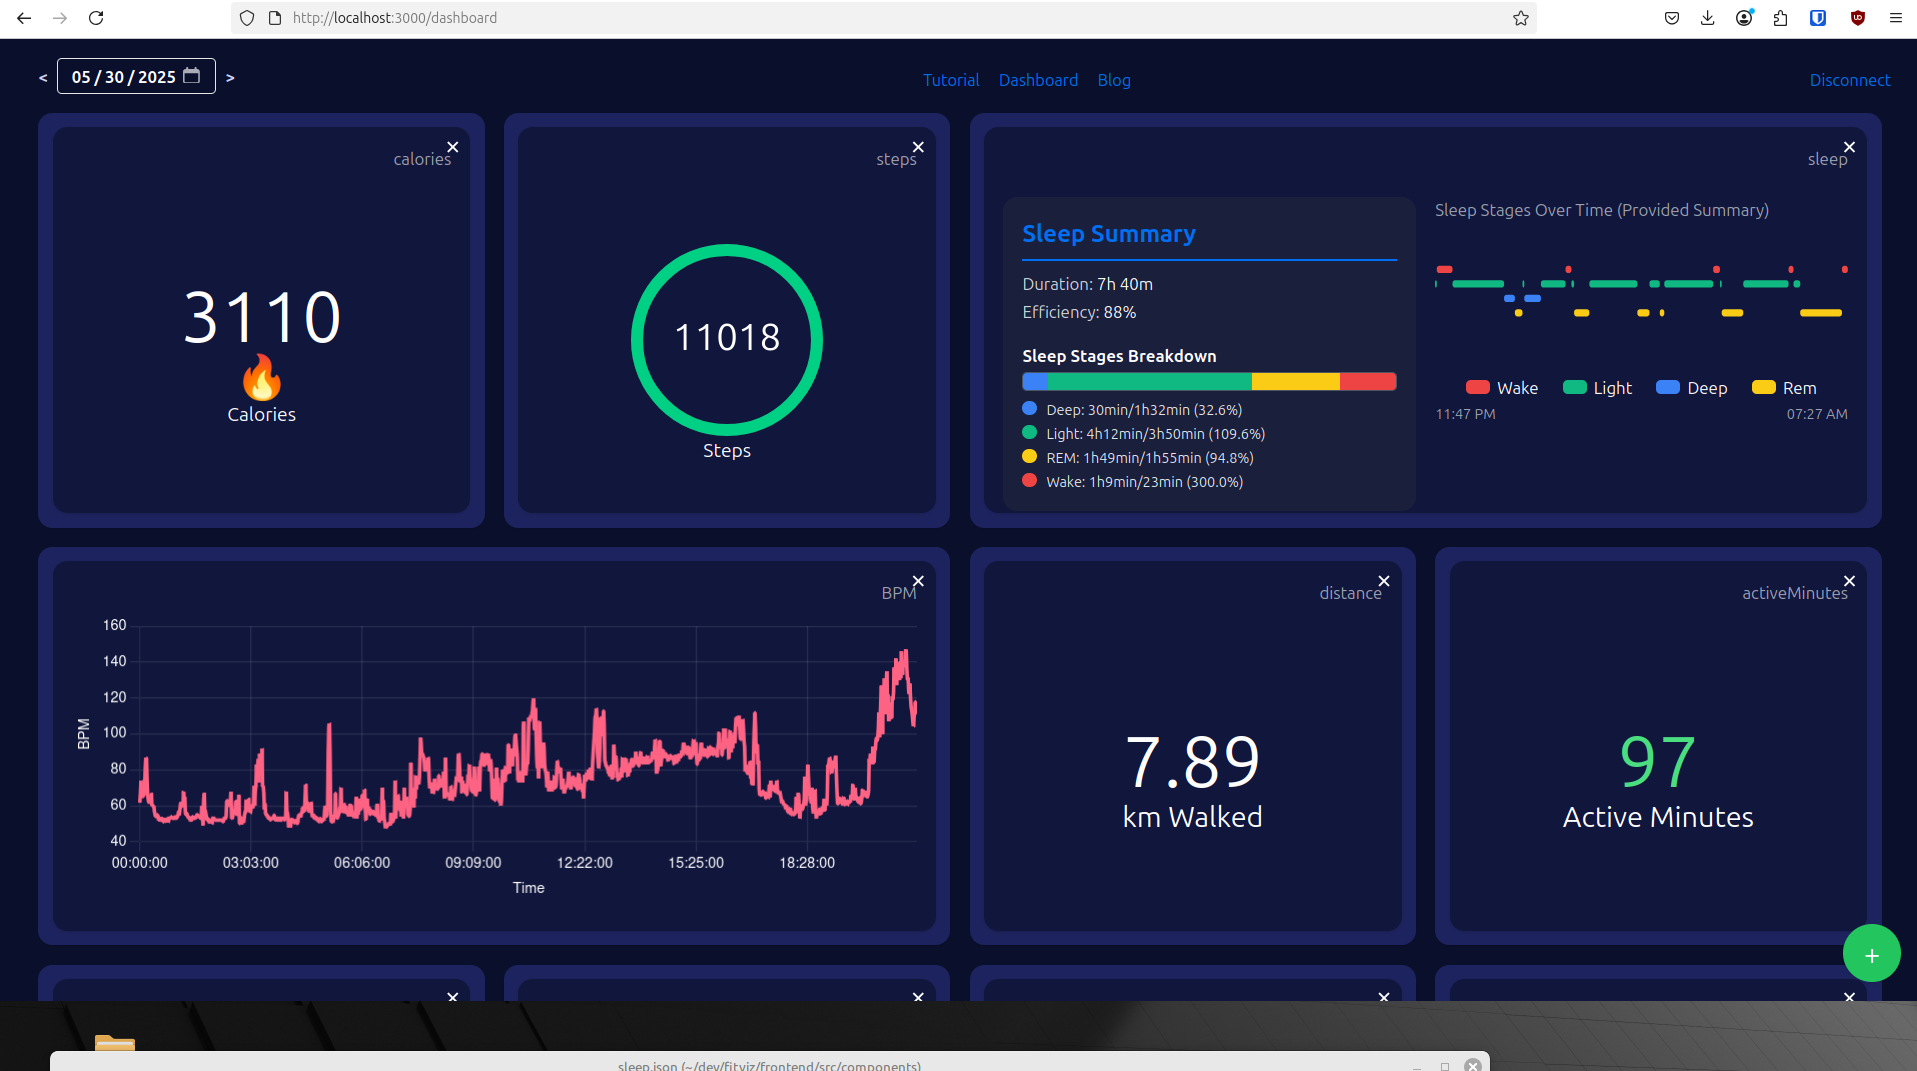Save the page with the Pocket icon
The image size is (1917, 1071).
tap(1671, 18)
